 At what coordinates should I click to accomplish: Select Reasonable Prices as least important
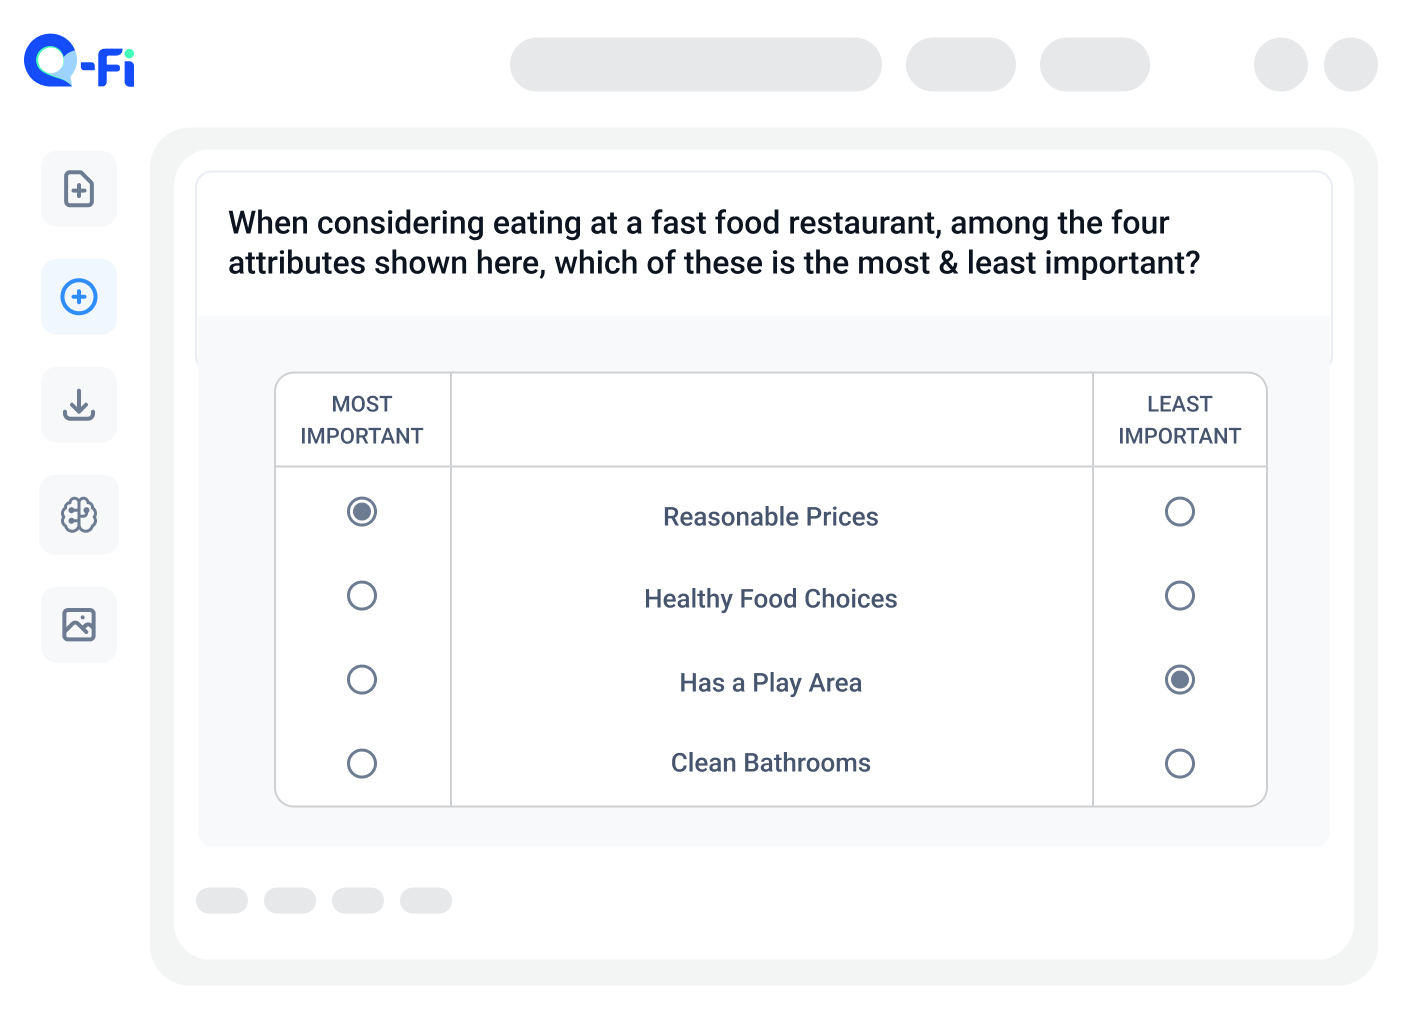pos(1180,512)
